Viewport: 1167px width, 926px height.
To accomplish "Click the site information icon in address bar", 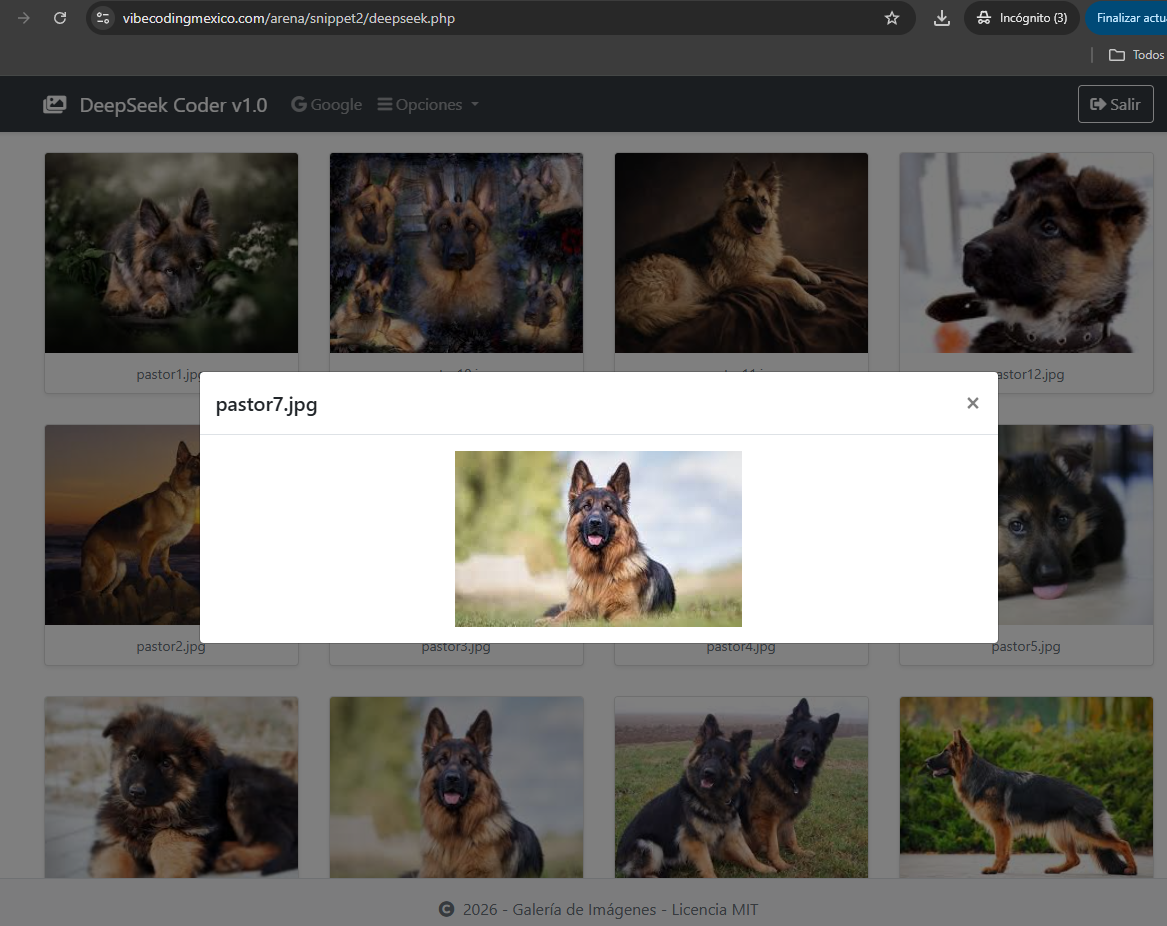I will click(103, 18).
